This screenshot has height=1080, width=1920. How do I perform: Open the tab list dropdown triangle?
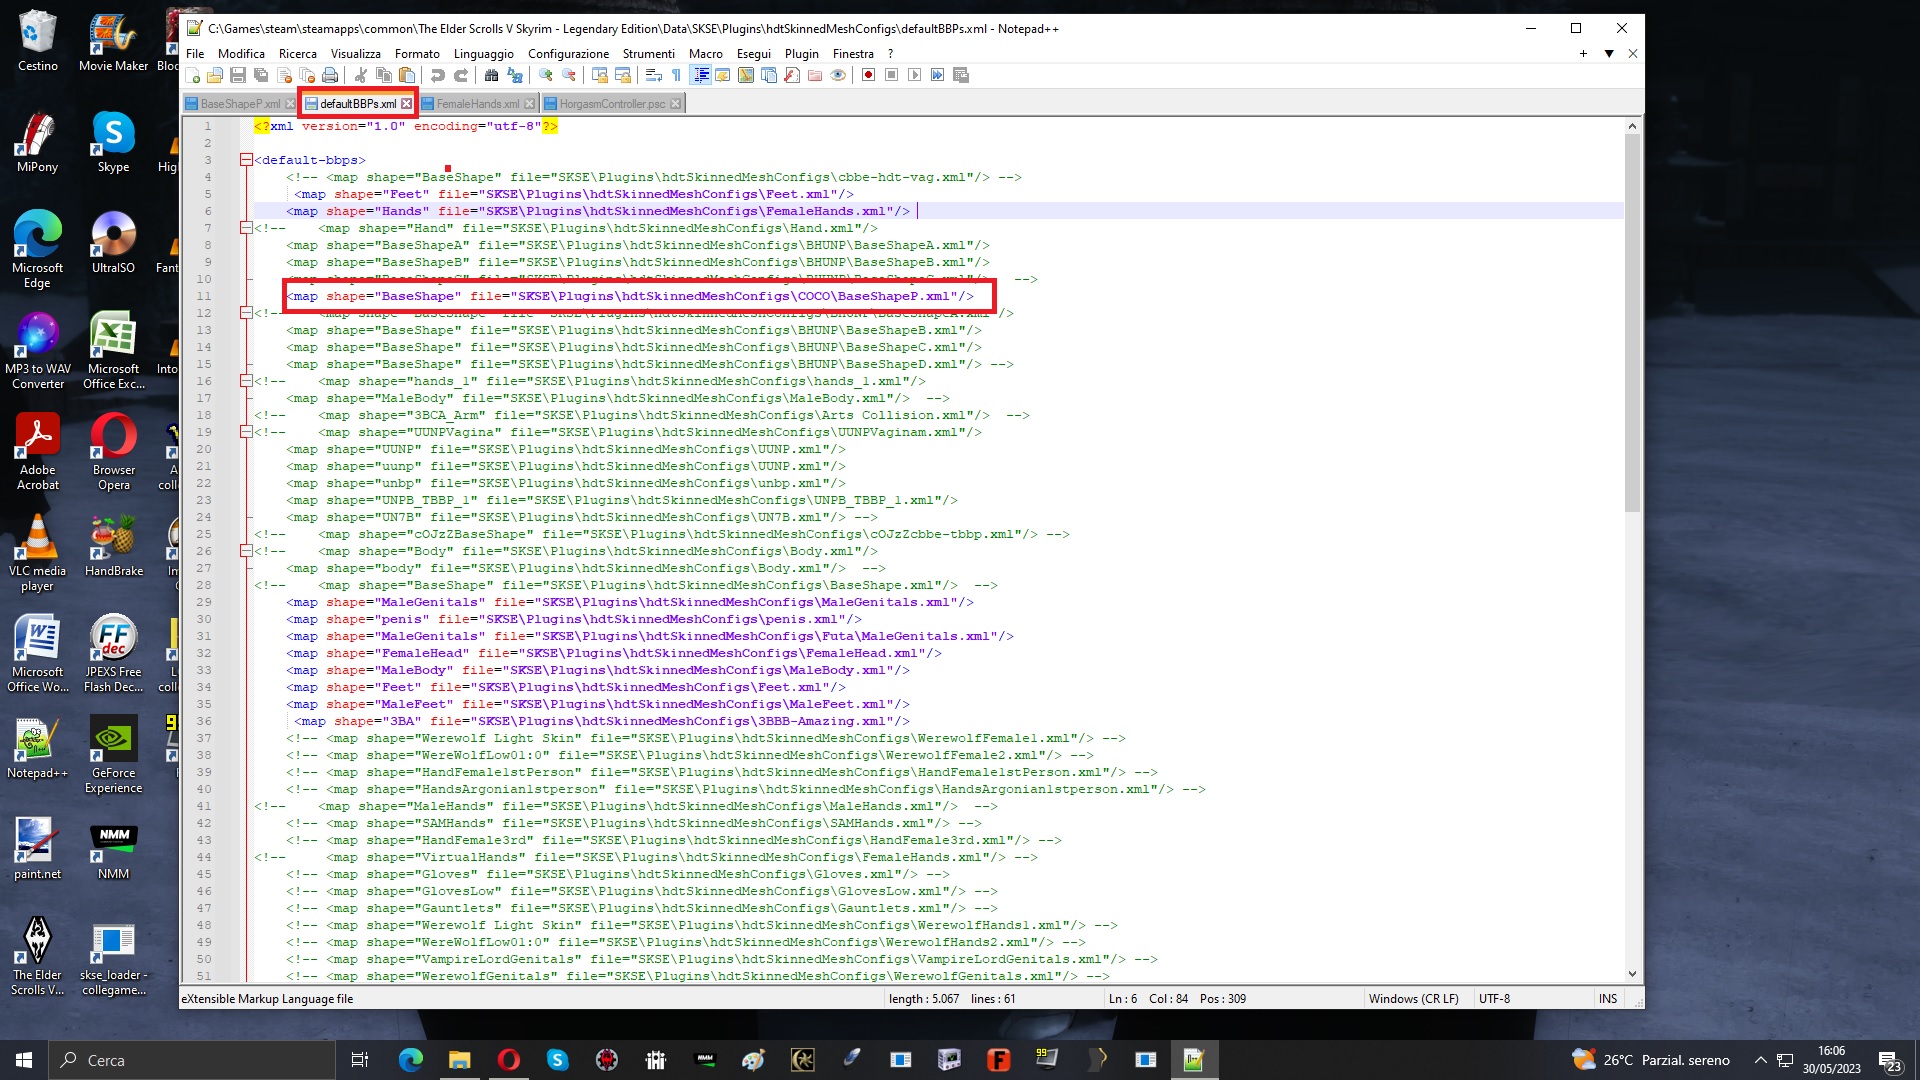pyautogui.click(x=1609, y=54)
